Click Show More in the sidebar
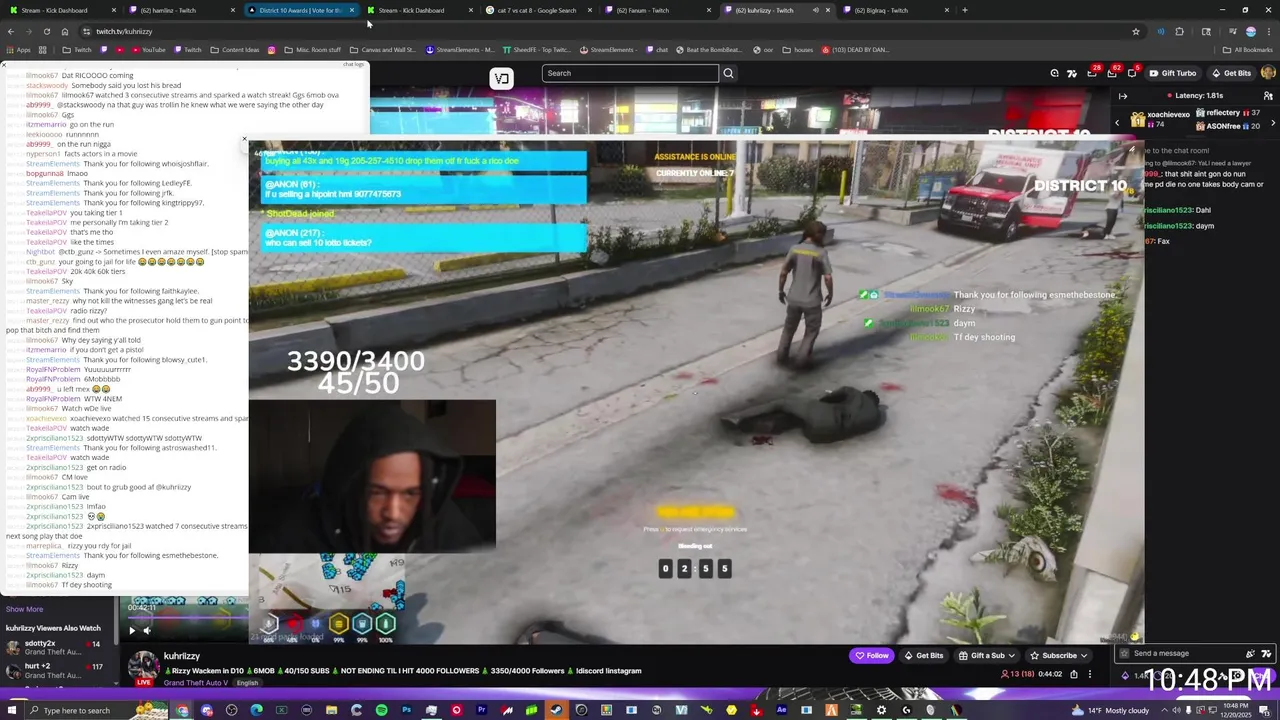 coord(24,609)
